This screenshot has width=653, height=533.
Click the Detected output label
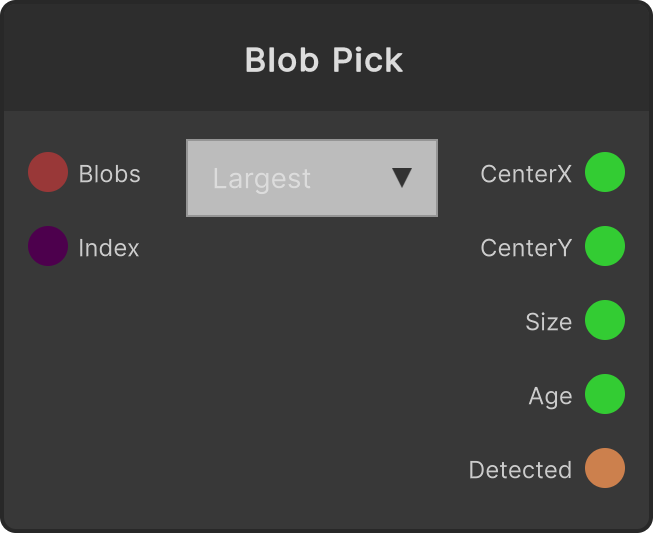click(x=520, y=470)
